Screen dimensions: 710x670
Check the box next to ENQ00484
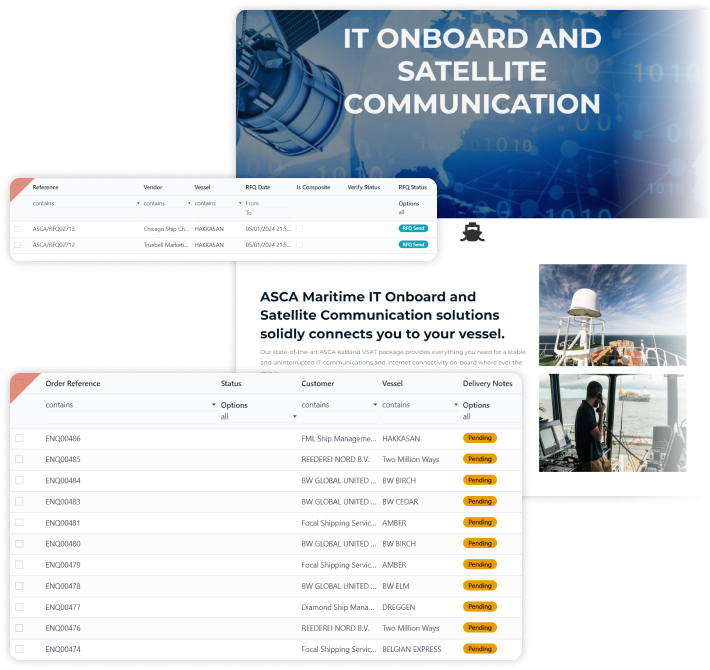(19, 480)
